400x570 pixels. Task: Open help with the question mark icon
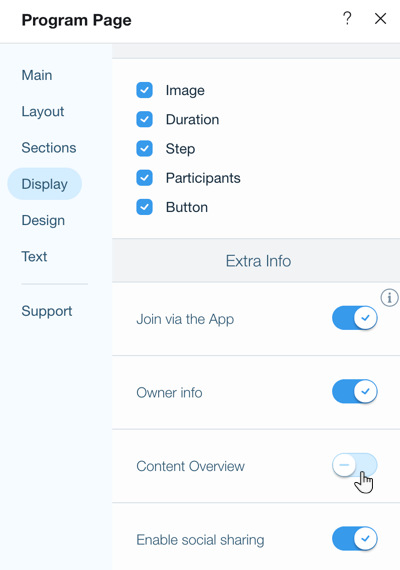(347, 18)
